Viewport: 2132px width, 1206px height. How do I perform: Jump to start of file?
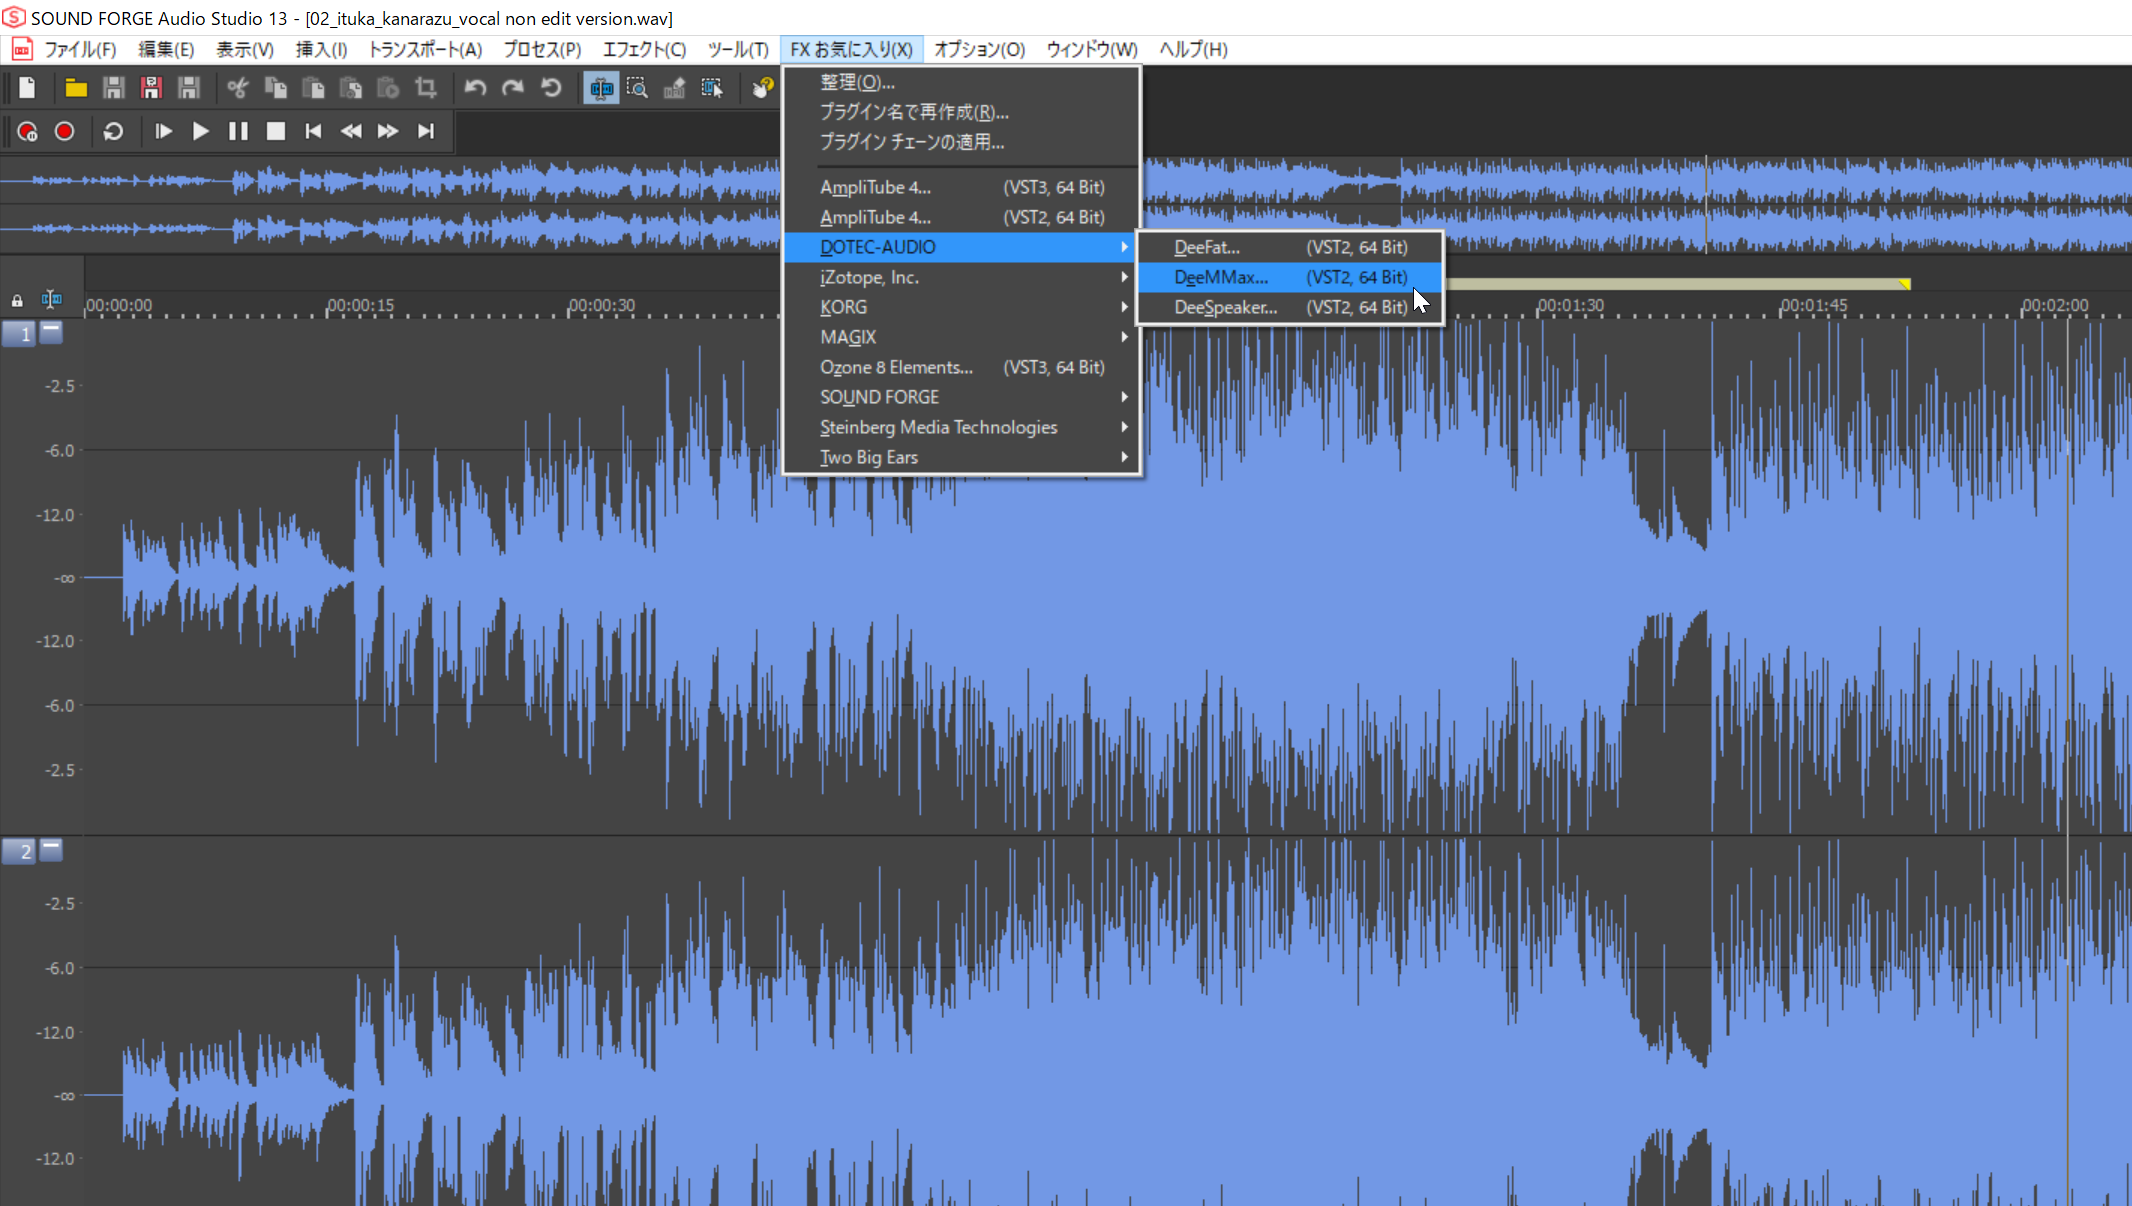point(313,131)
